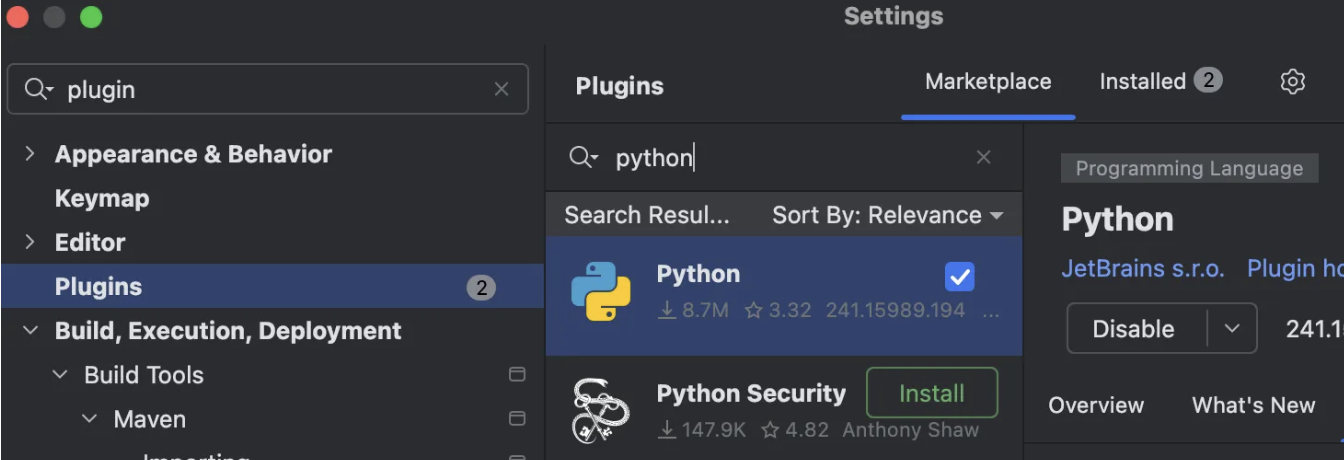Clear the python marketplace search text

tap(984, 157)
